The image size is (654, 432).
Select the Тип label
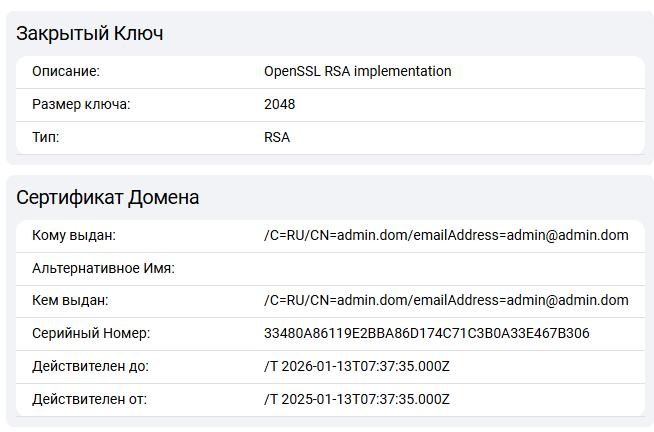(46, 138)
